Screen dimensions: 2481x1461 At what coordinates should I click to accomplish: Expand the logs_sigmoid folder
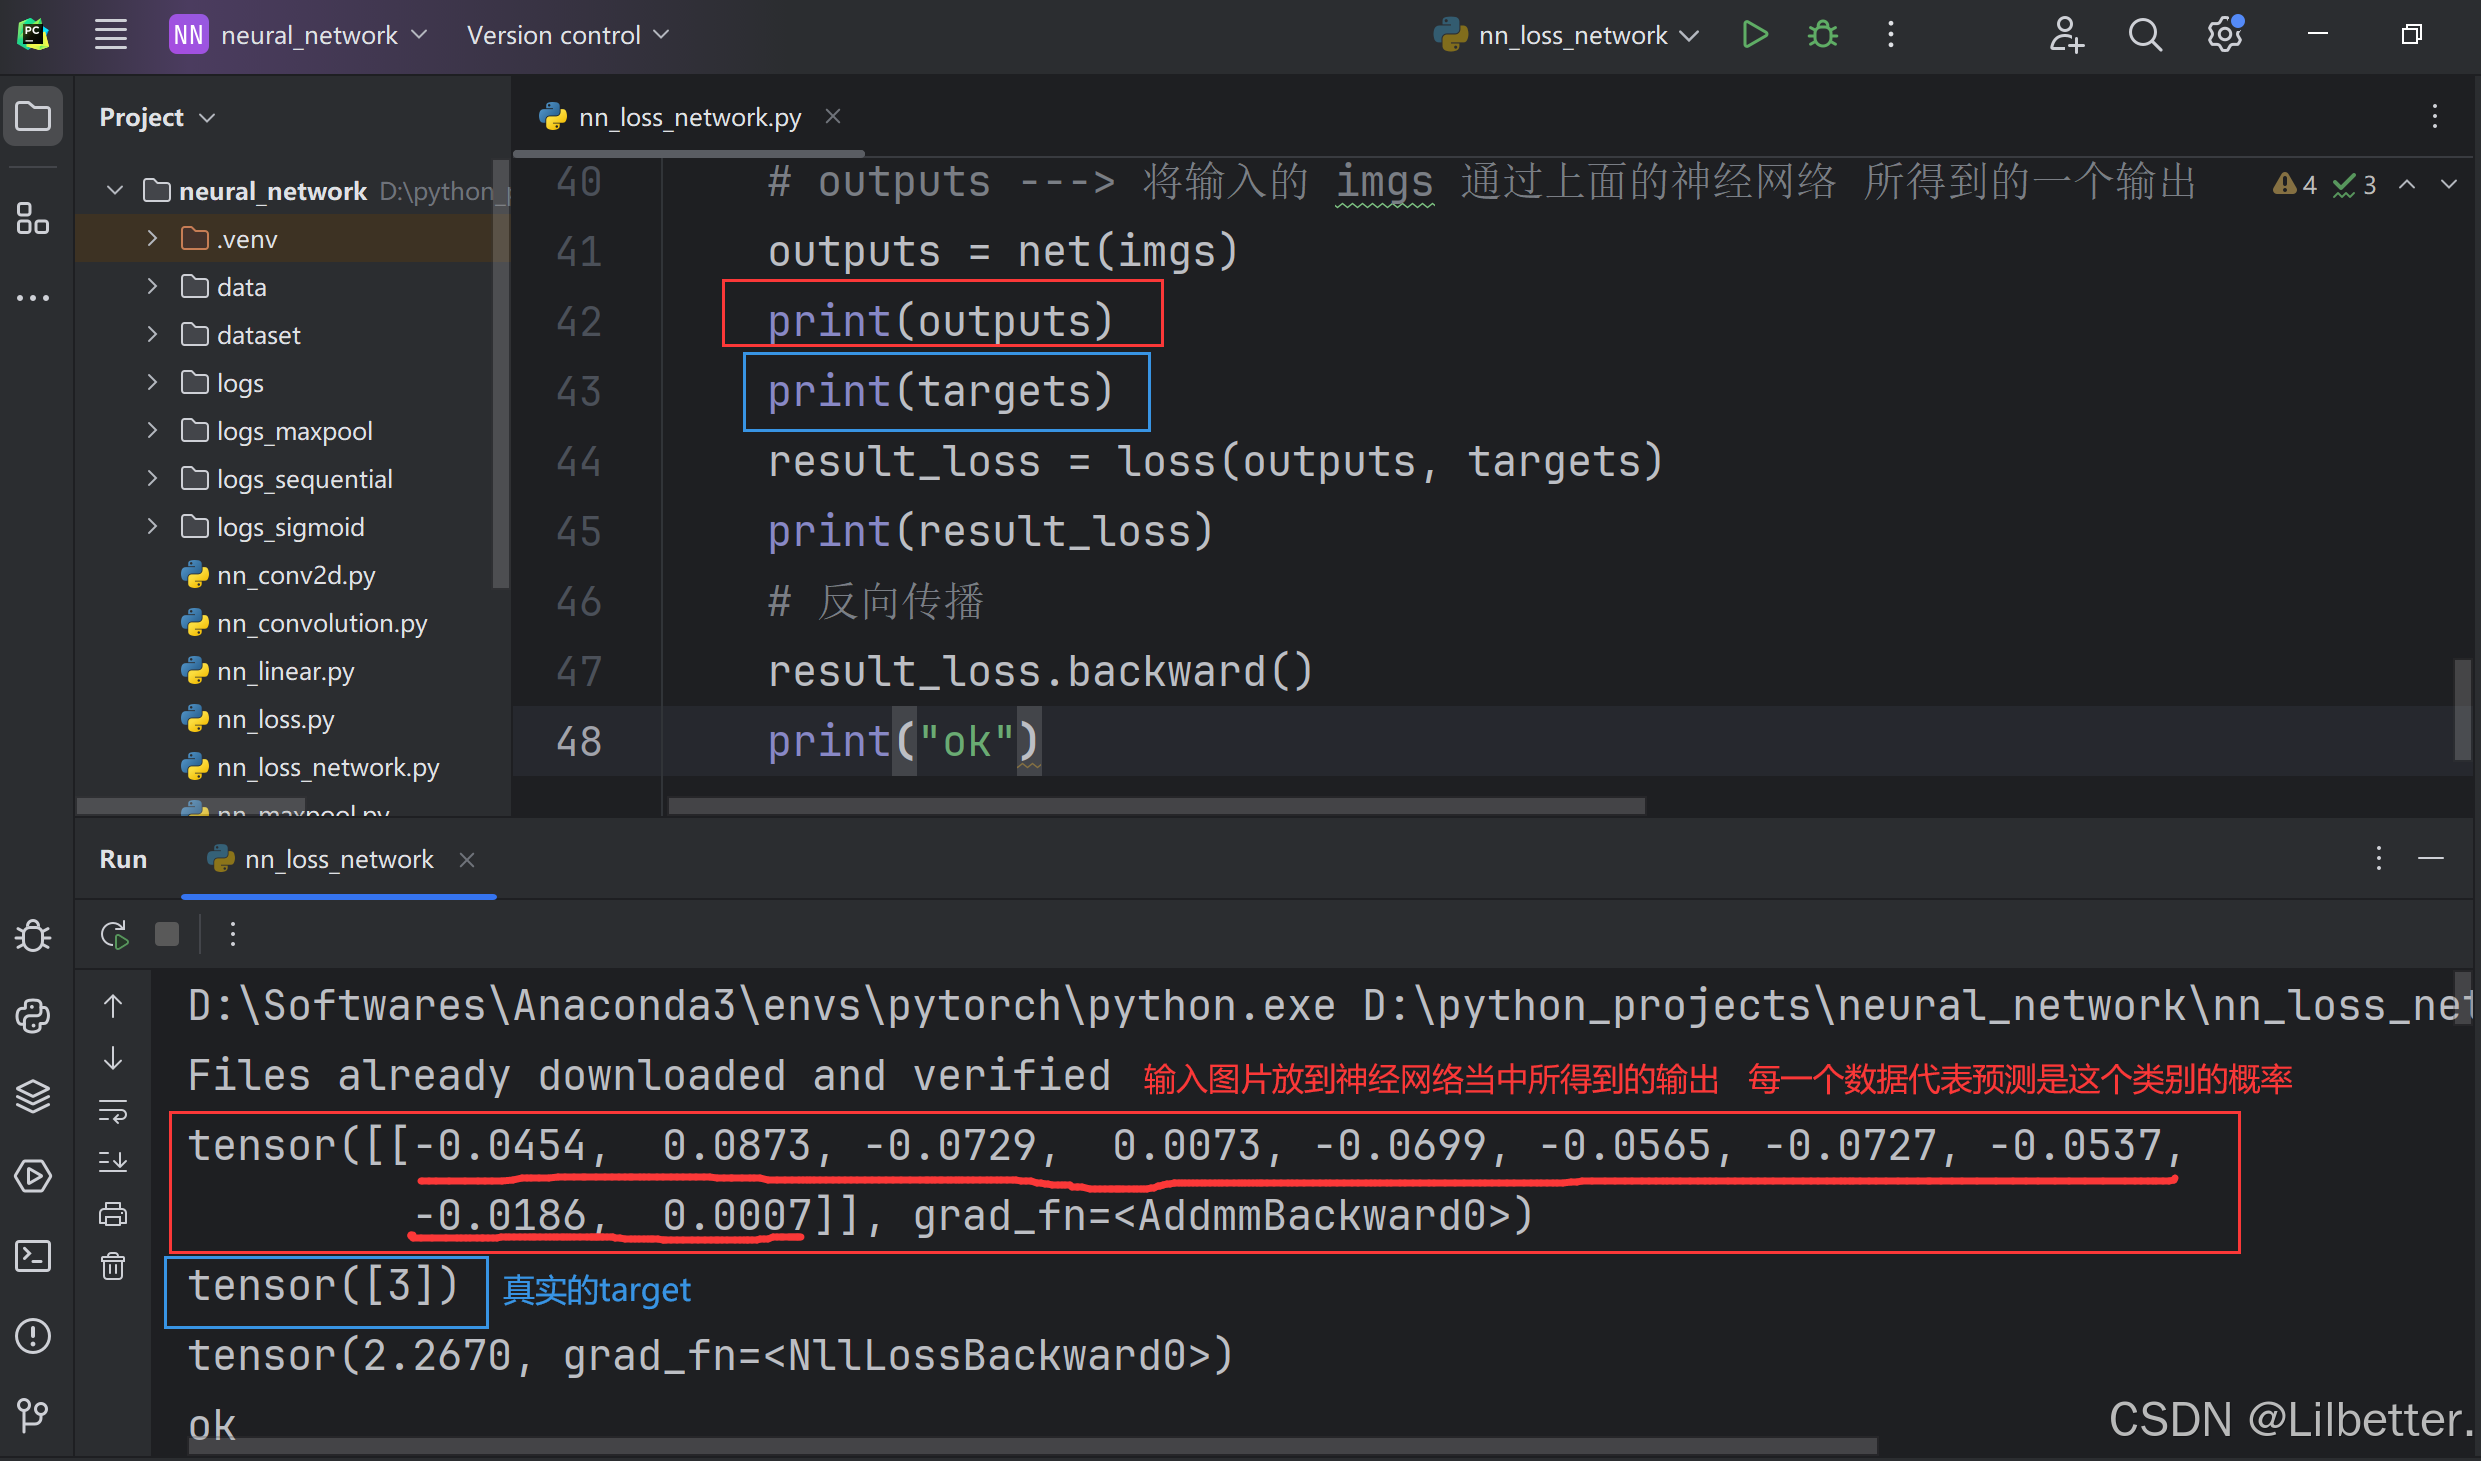[152, 526]
